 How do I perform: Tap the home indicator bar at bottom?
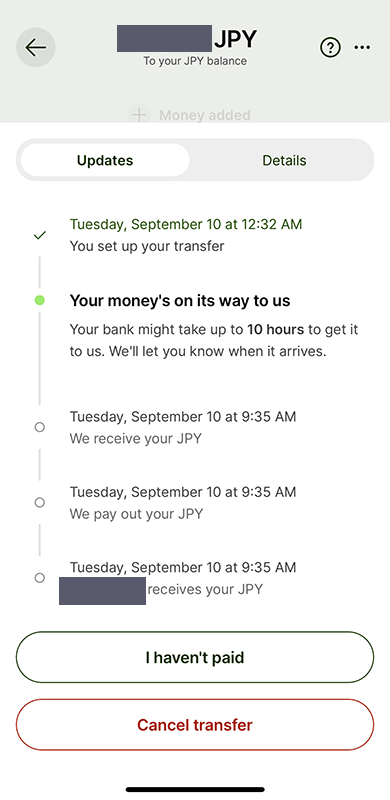(195, 789)
